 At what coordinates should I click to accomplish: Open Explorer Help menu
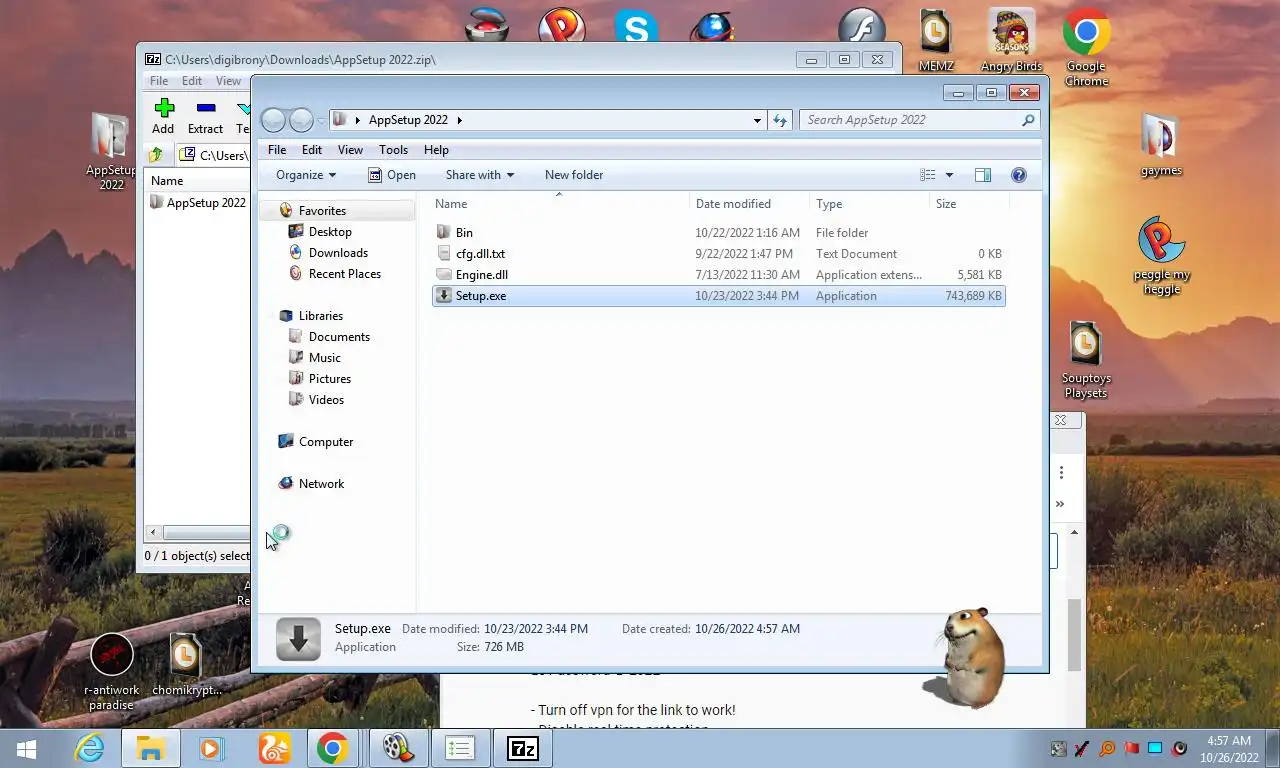[x=436, y=150]
